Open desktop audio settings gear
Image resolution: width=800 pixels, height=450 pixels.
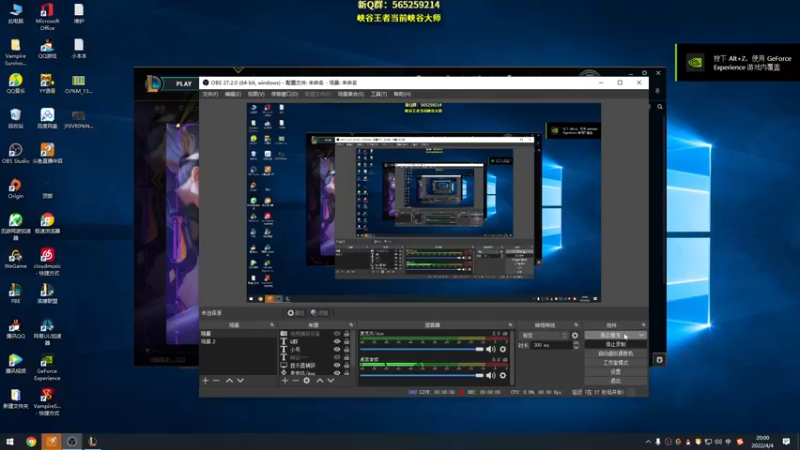coord(503,376)
